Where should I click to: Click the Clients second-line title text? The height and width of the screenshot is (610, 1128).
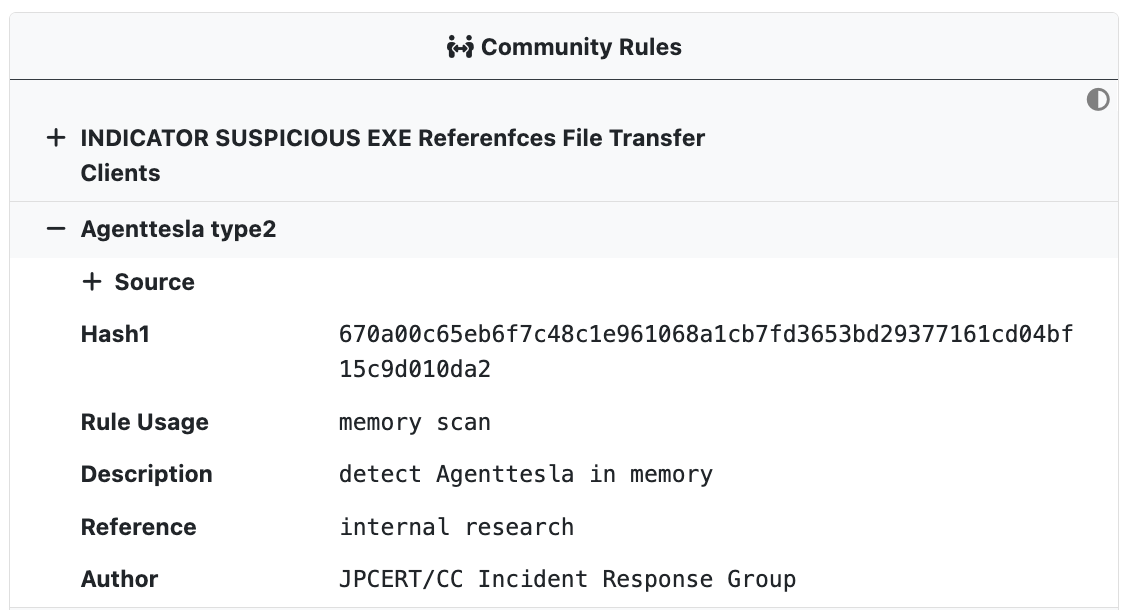120,173
